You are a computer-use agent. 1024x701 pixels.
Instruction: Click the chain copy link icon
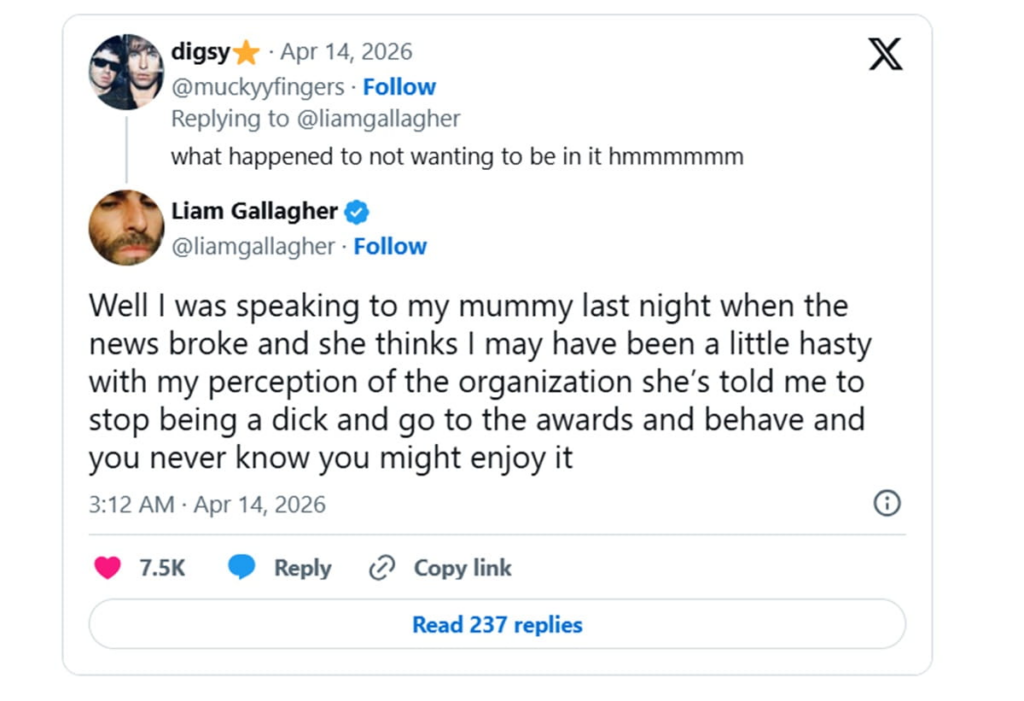click(381, 568)
